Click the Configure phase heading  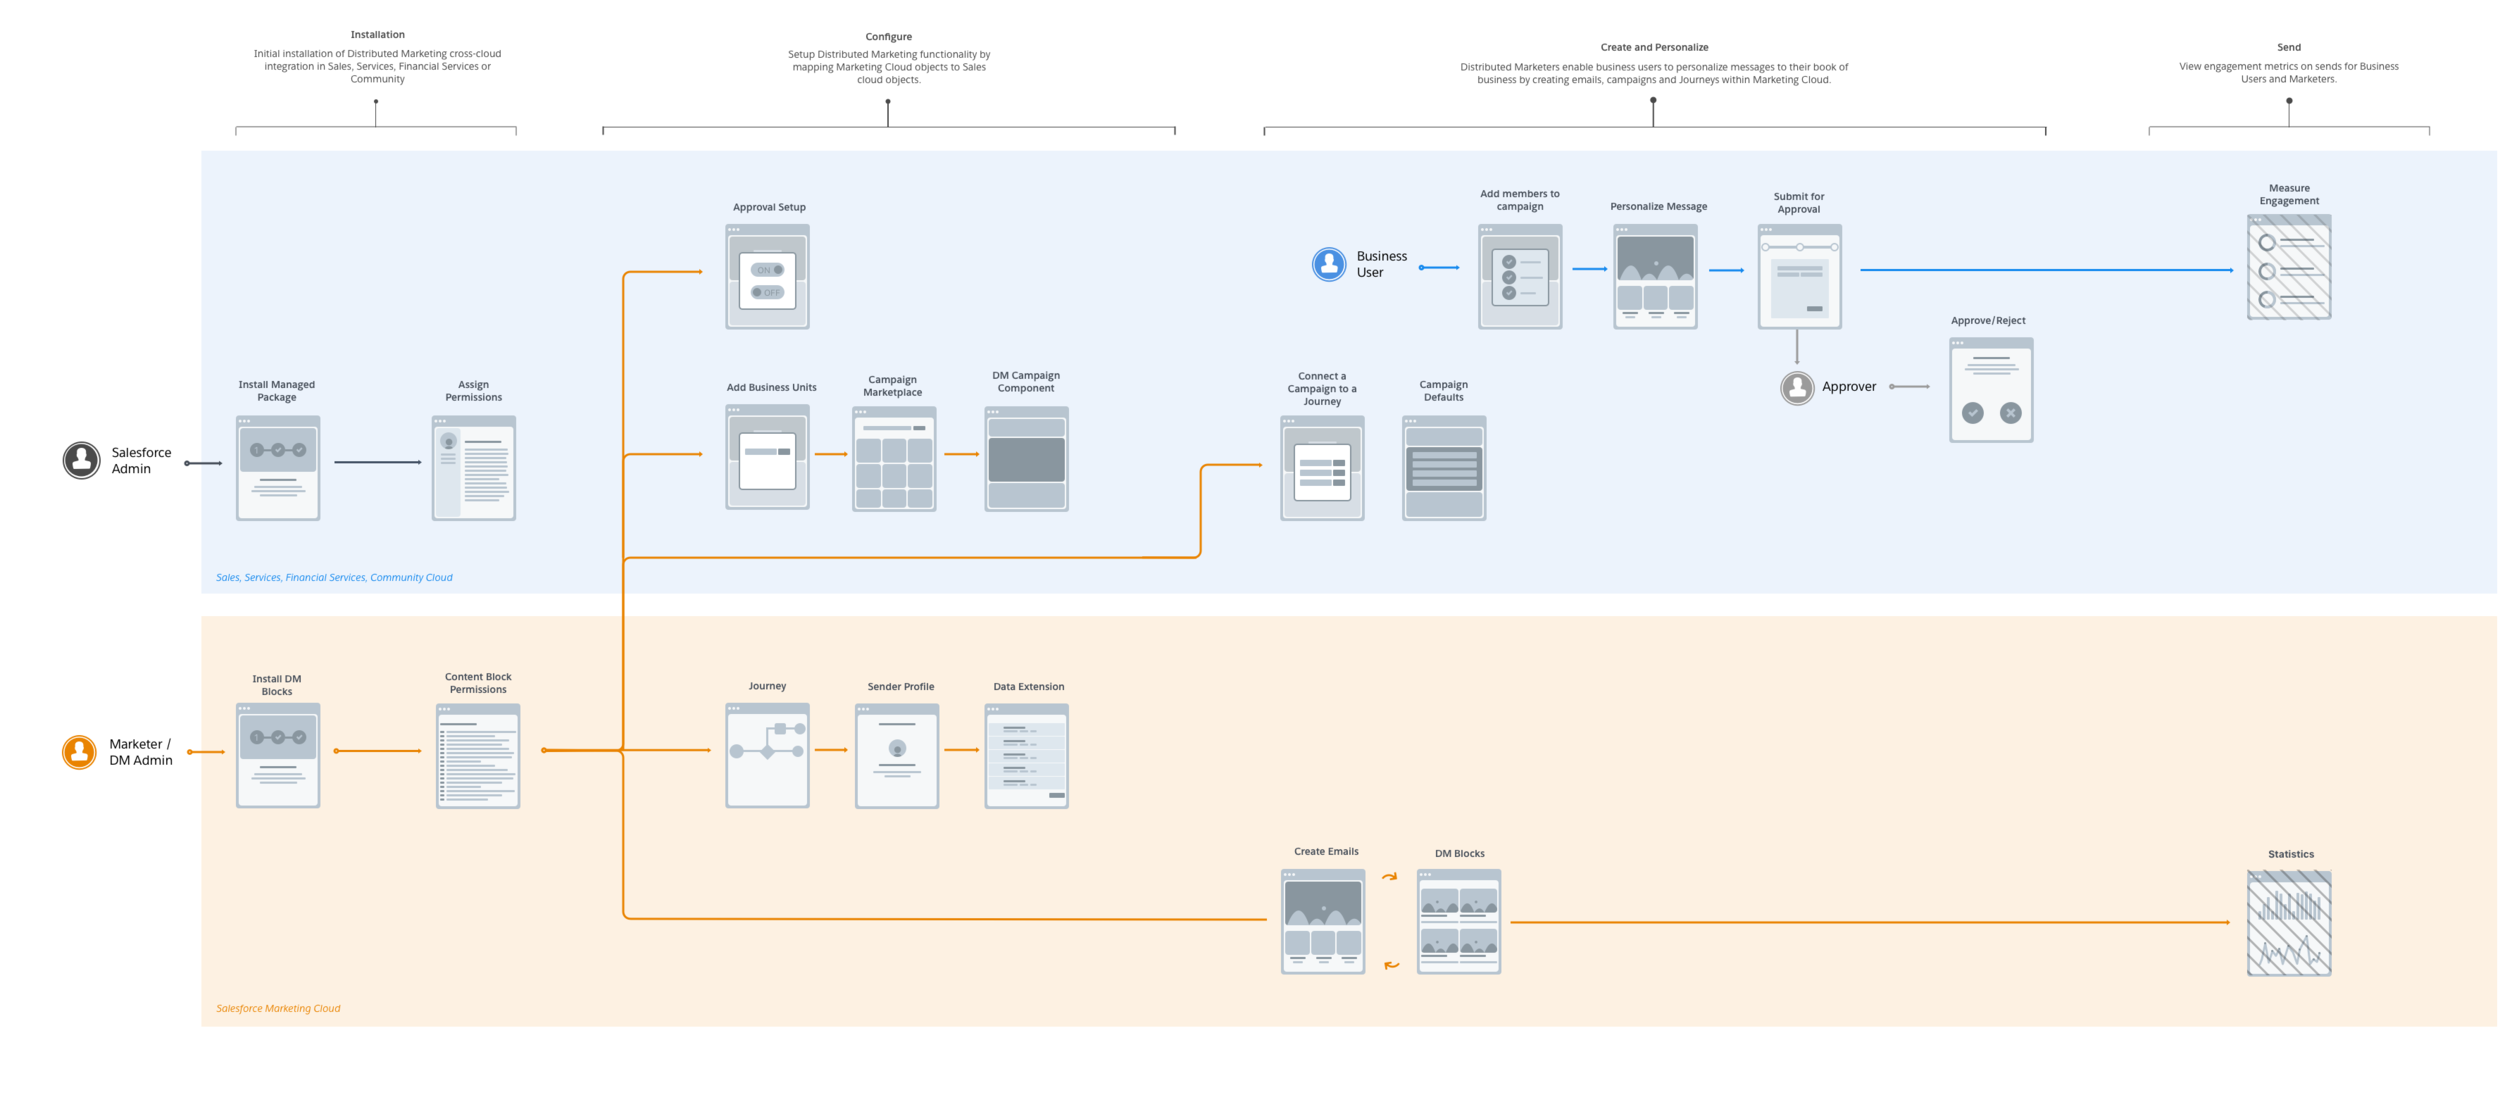[888, 37]
